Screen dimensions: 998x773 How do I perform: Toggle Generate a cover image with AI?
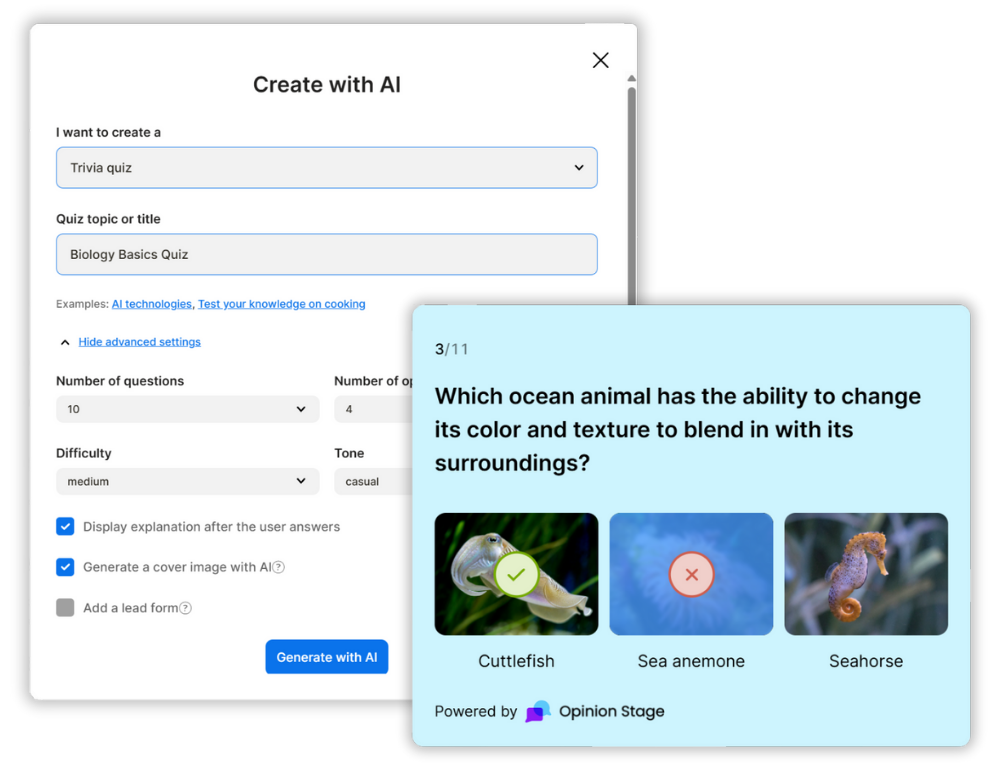[65, 567]
